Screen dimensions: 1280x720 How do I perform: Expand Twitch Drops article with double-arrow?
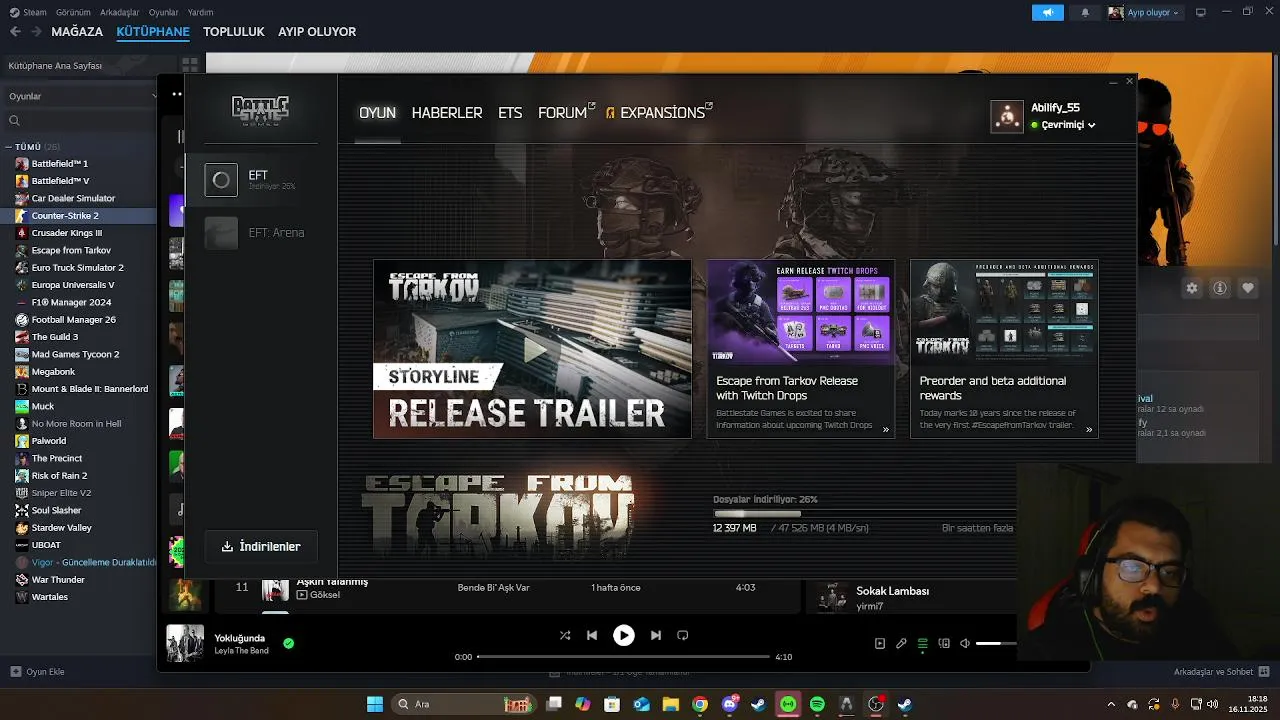885,430
